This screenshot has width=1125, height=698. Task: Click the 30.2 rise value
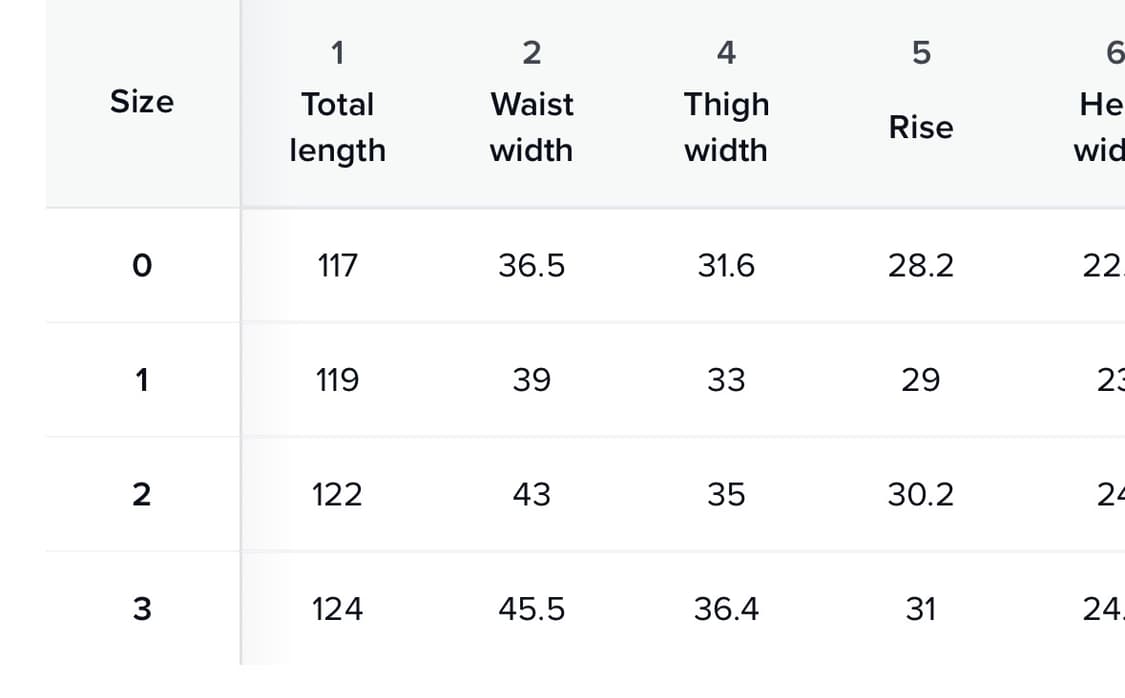920,494
